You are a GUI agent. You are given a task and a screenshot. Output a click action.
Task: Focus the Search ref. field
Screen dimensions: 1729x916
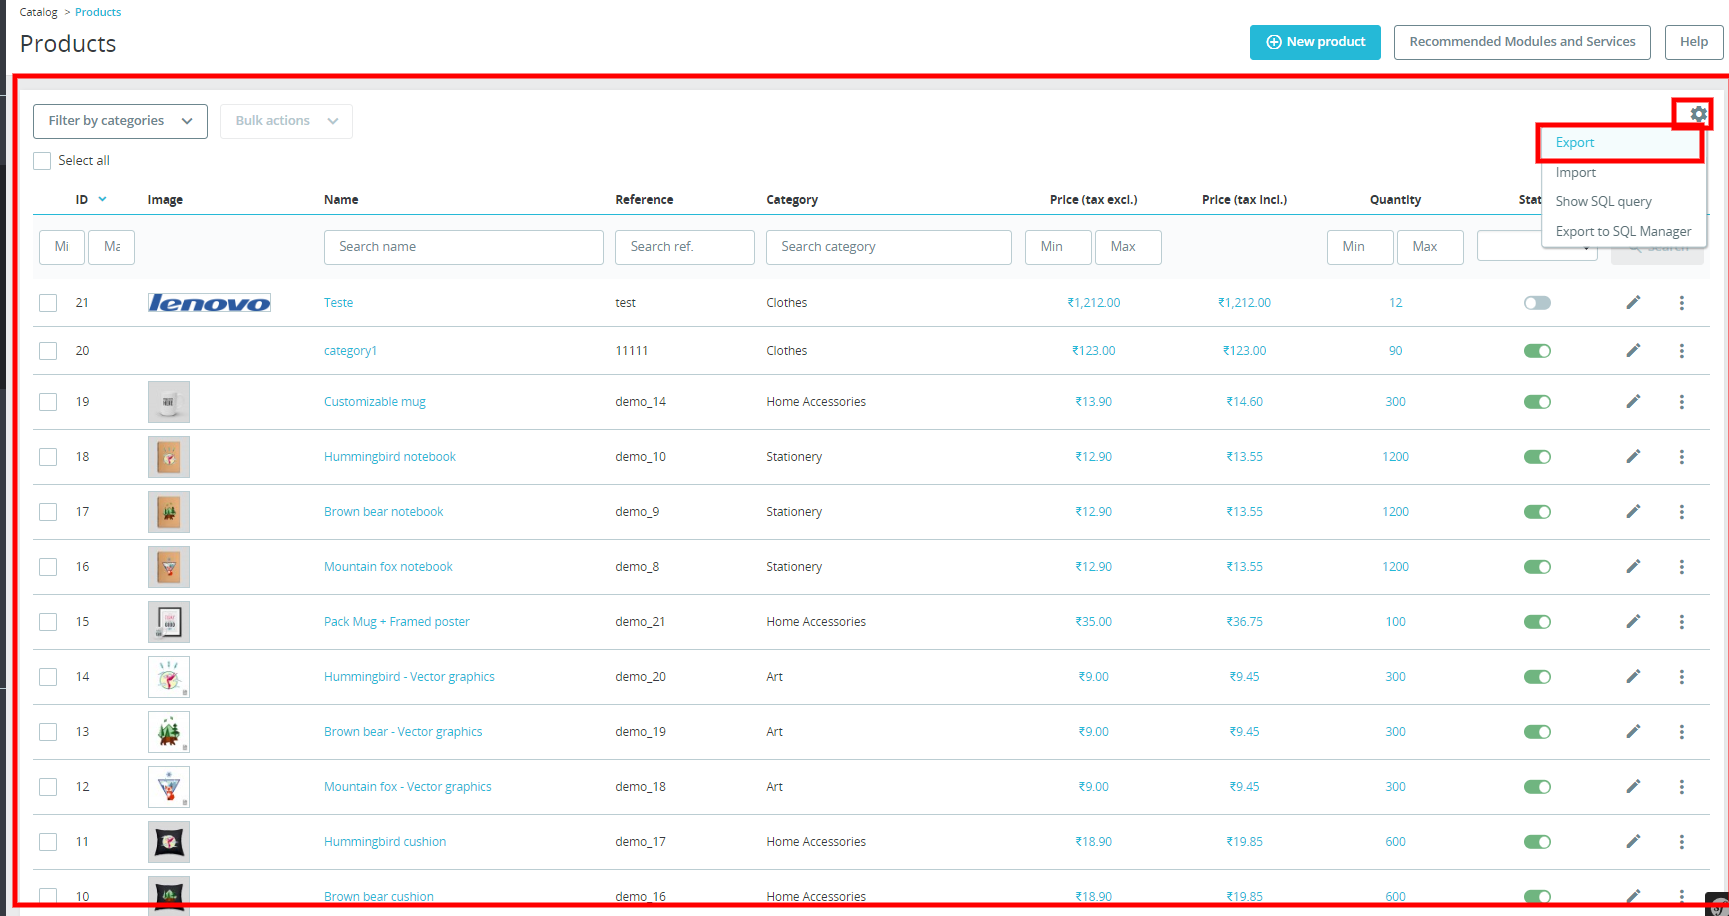coord(685,247)
